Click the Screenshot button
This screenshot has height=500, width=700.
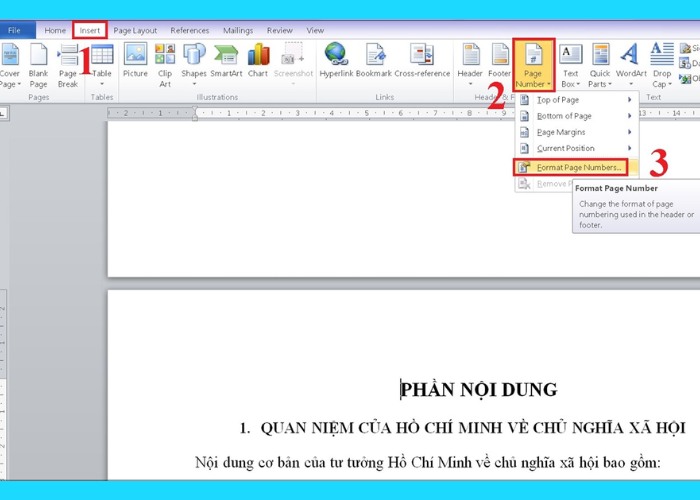pyautogui.click(x=293, y=65)
